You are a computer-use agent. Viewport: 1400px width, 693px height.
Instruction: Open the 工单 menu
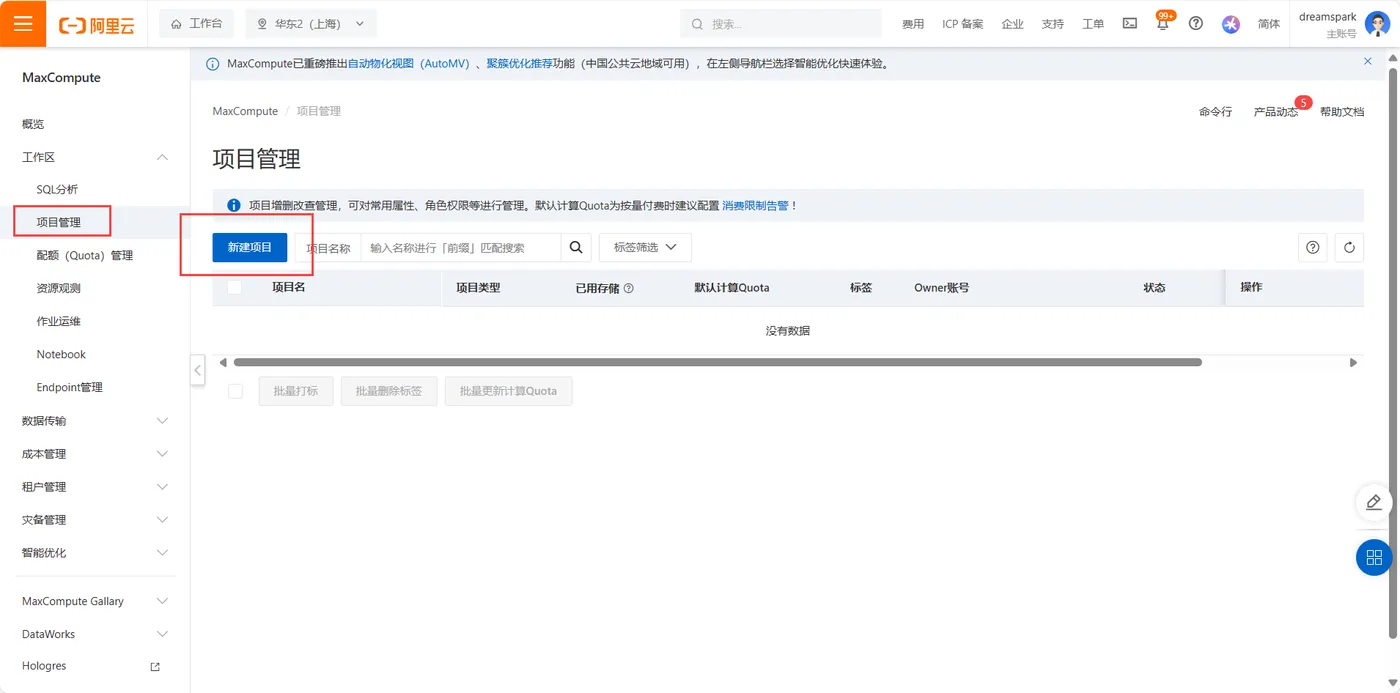(x=1093, y=24)
